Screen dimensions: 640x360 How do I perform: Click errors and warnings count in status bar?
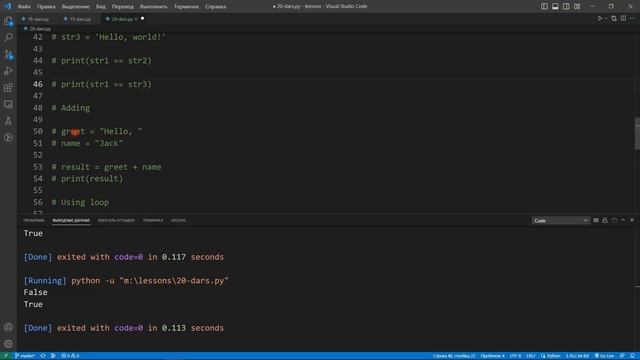(70, 356)
